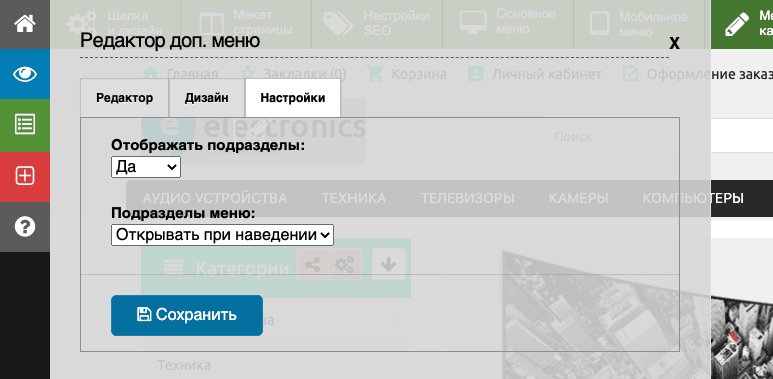
Task: Click the green pencil edit icon at top right
Action: pos(737,24)
